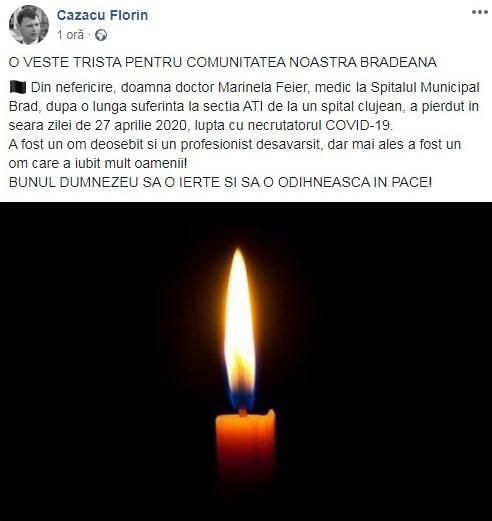Click 'om care a iubit mult oamenii' line

coord(98,164)
